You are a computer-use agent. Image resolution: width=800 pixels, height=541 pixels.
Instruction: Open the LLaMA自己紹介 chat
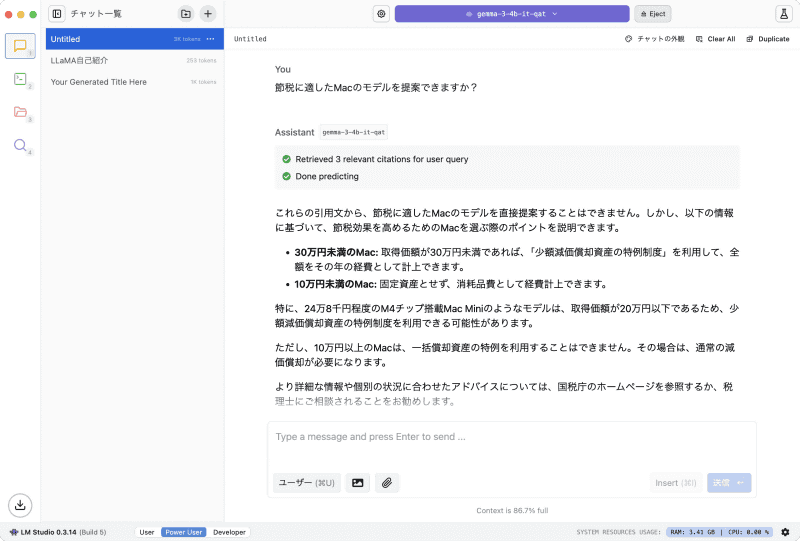click(x=135, y=60)
